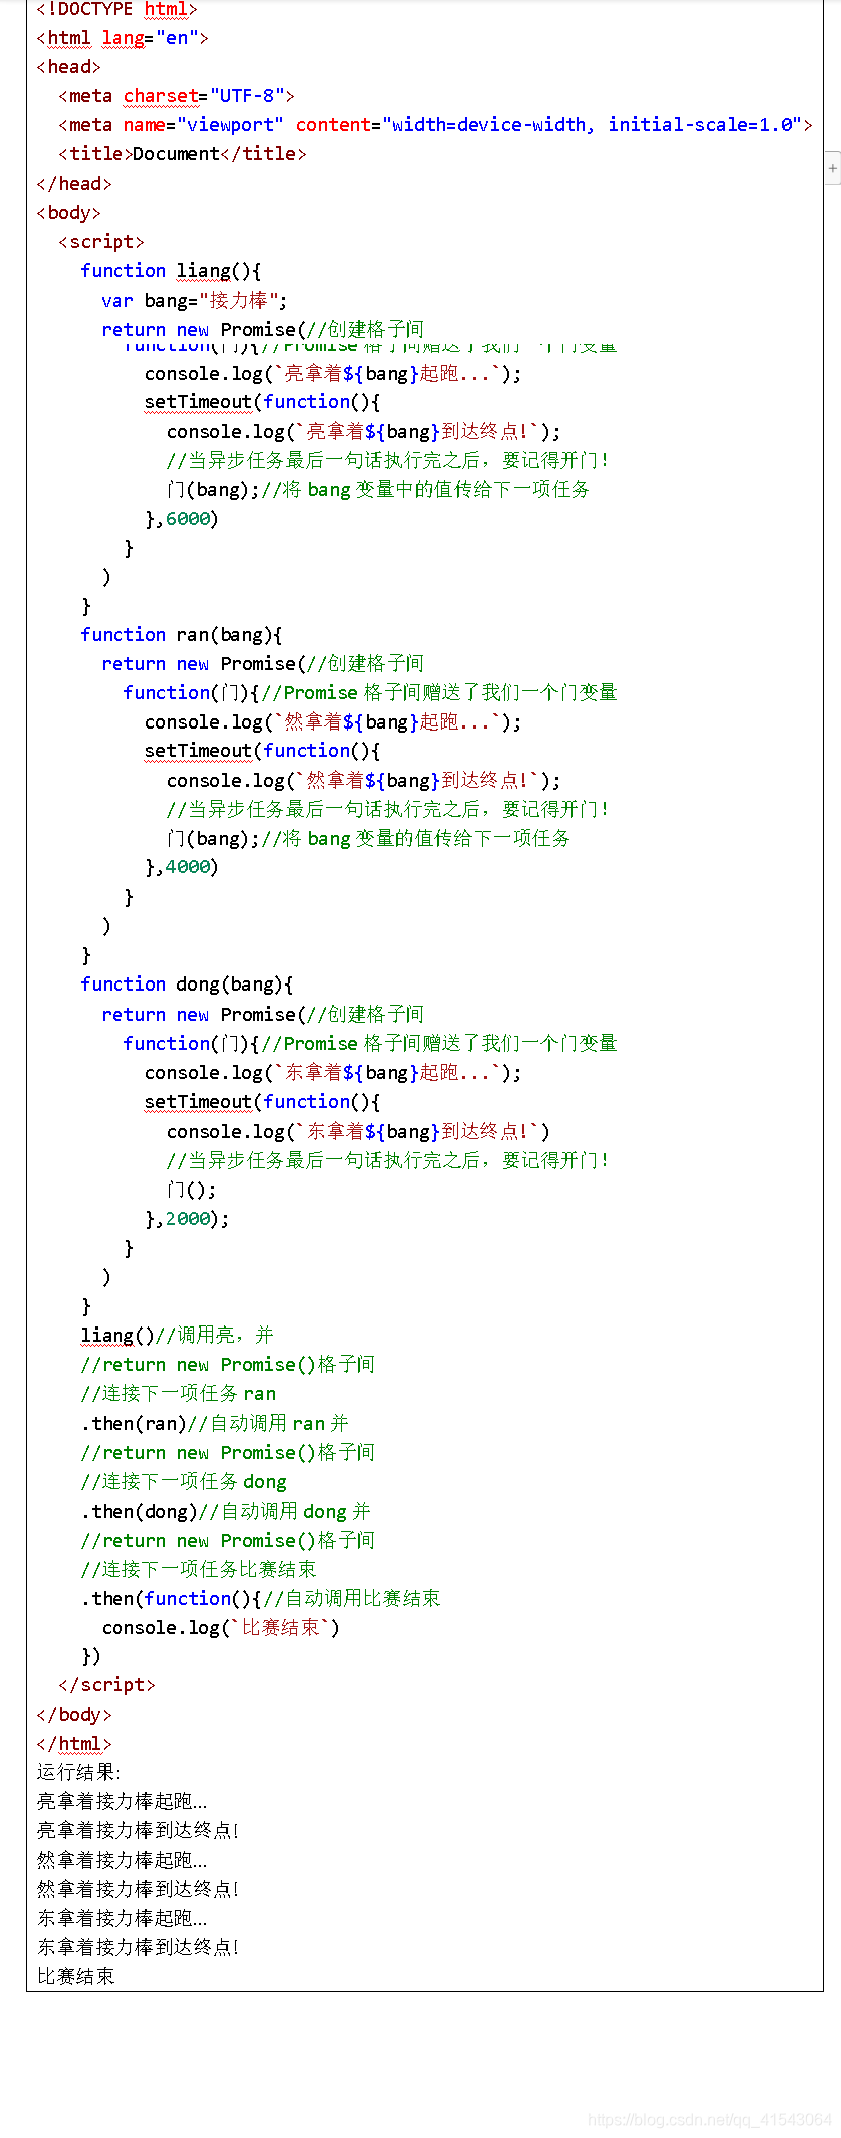841x2138 pixels.
Task: Select the '.then(ran)//自动调用 ran 并' line
Action: [x=214, y=1423]
